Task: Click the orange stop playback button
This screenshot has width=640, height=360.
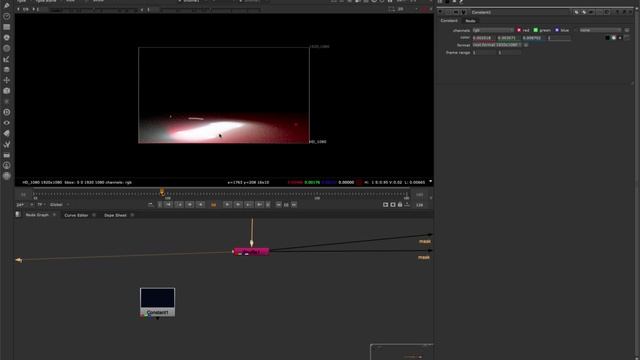Action: tap(213, 204)
